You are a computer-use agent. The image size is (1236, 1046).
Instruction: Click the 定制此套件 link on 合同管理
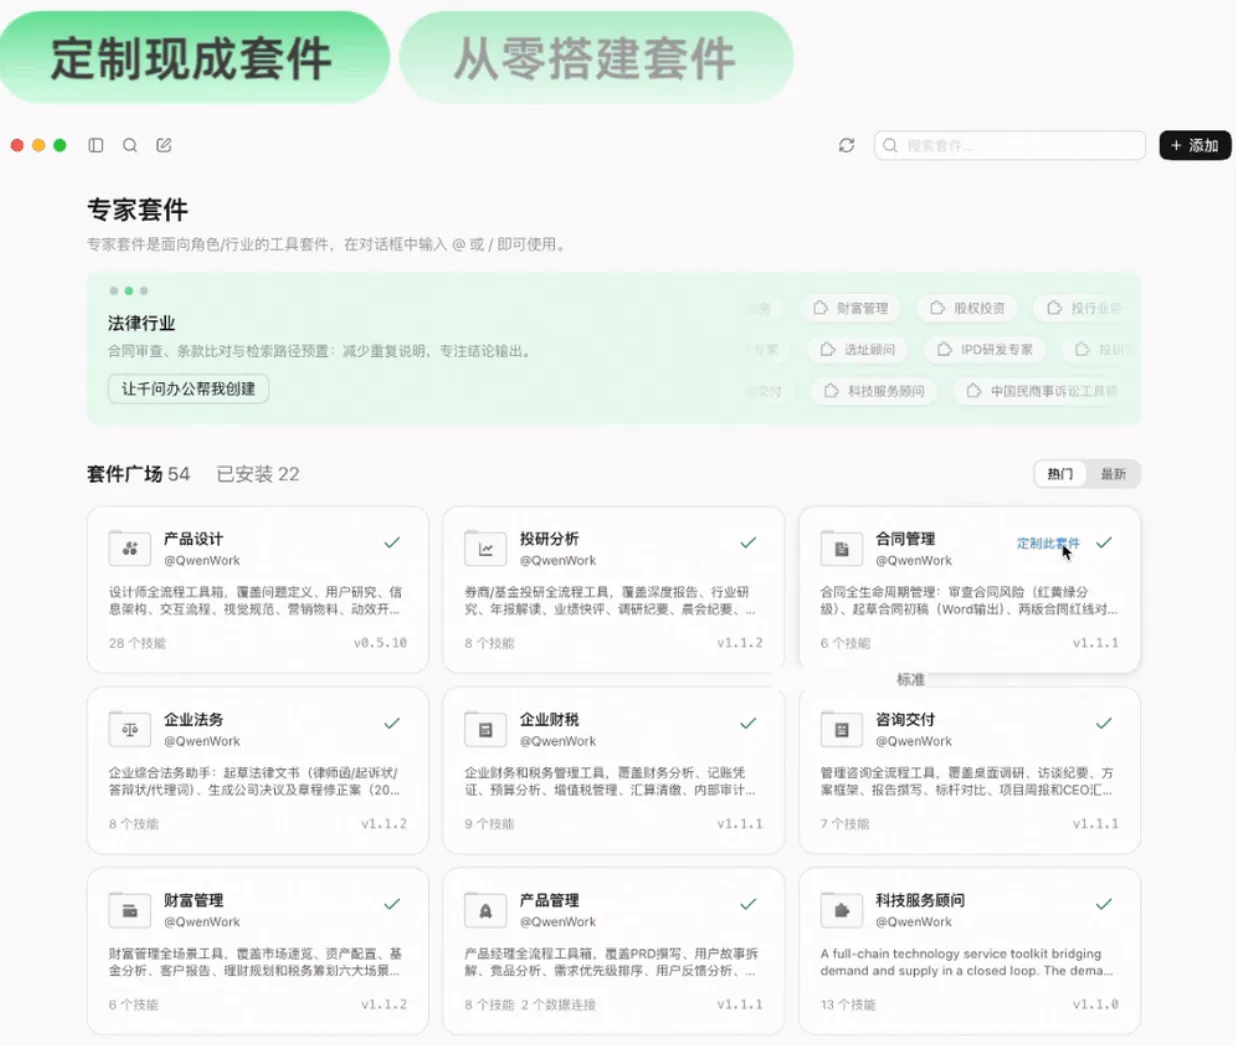tap(1048, 543)
